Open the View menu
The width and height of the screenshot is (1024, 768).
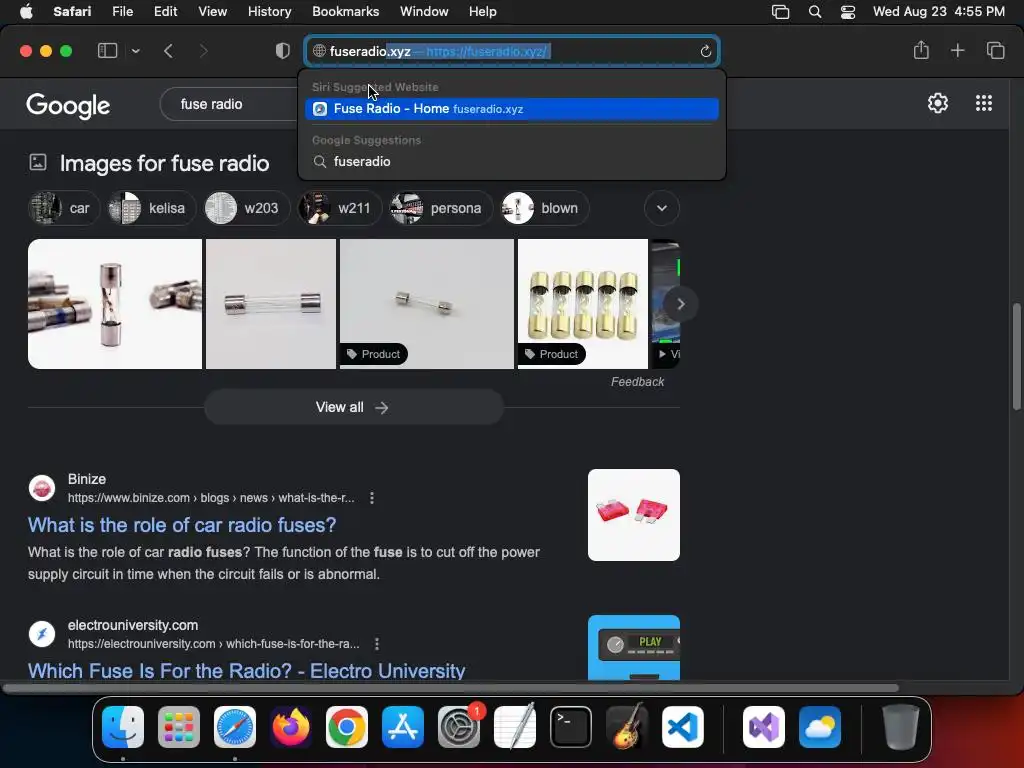[212, 11]
